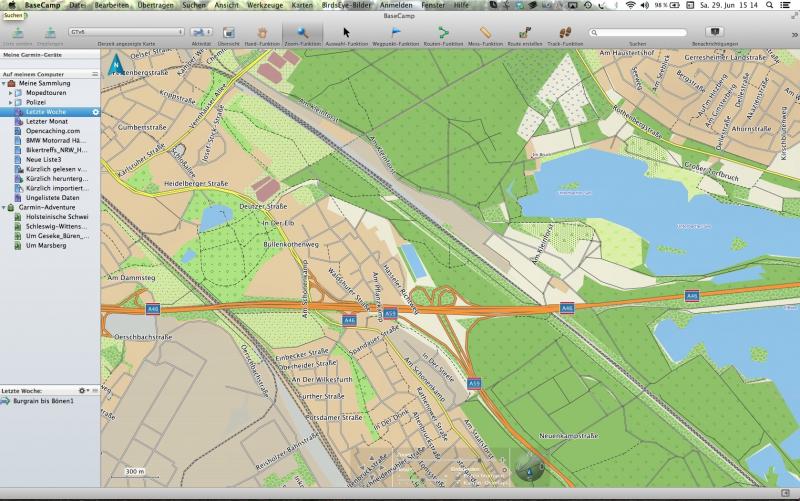
Task: Select the Routen-Funktion tool
Action: point(443,33)
